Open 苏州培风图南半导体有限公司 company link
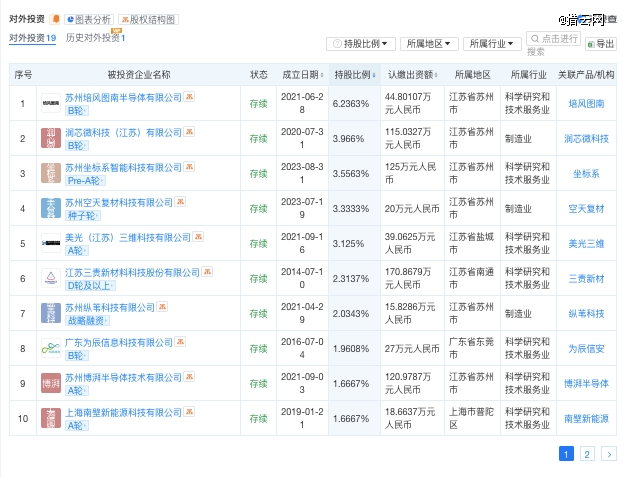 click(123, 97)
